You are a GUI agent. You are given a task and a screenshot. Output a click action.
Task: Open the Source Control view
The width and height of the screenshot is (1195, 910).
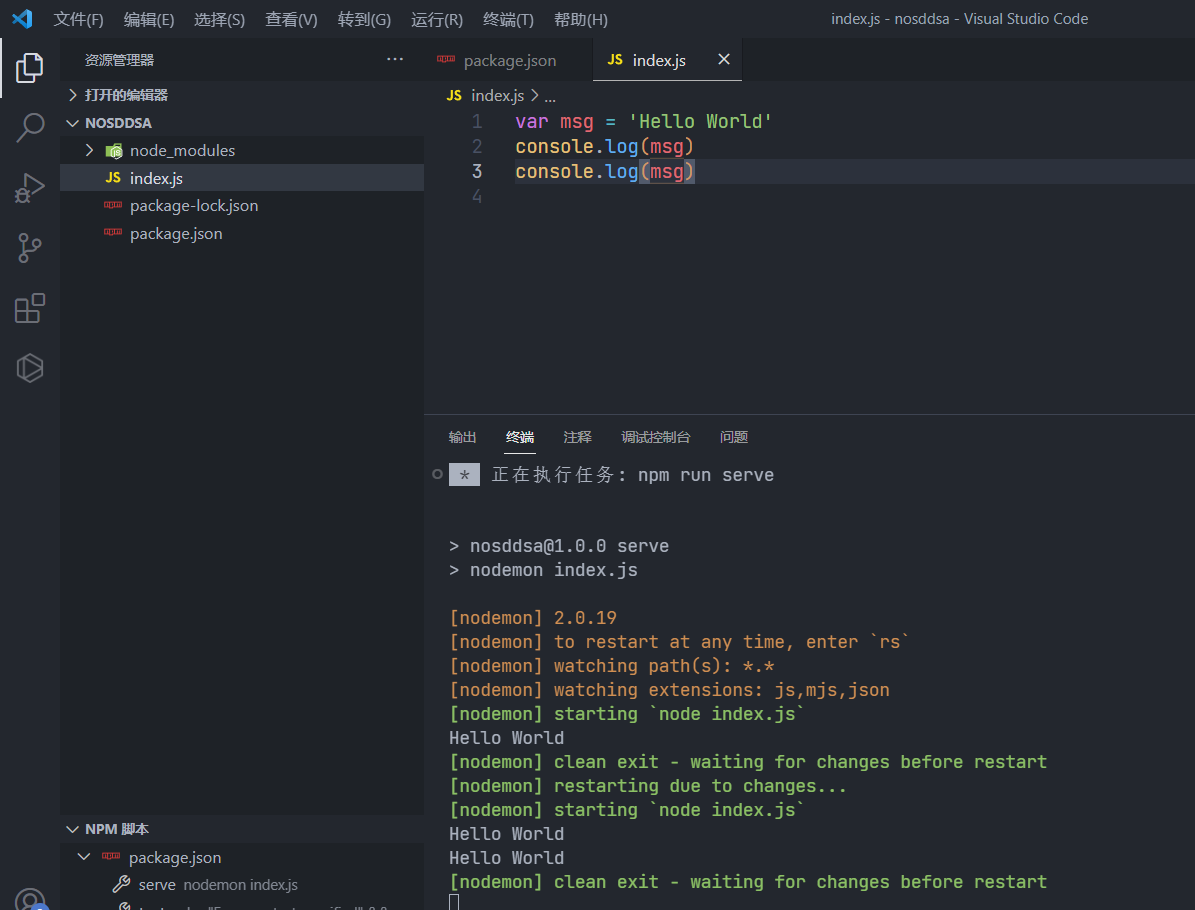click(30, 248)
